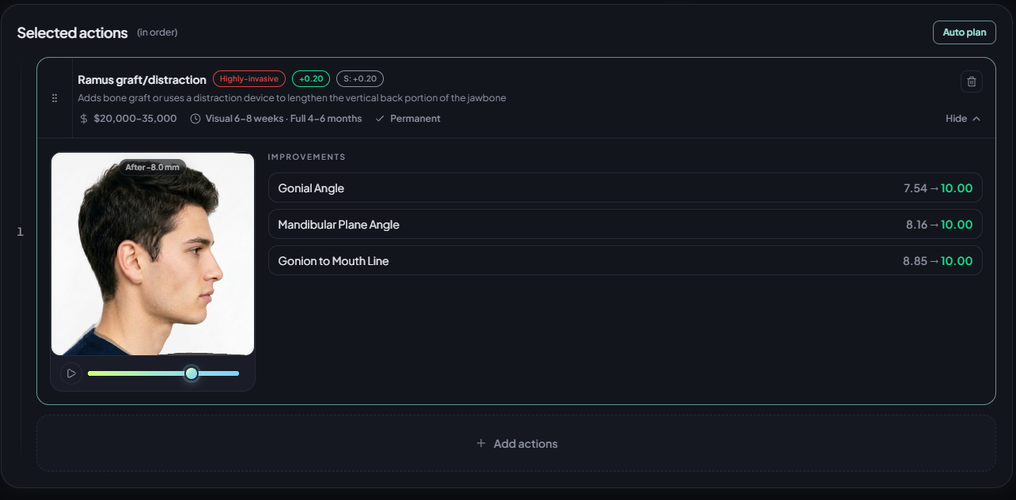Image resolution: width=1016 pixels, height=500 pixels.
Task: Click the Ramus graft/distraction title
Action: tap(142, 80)
